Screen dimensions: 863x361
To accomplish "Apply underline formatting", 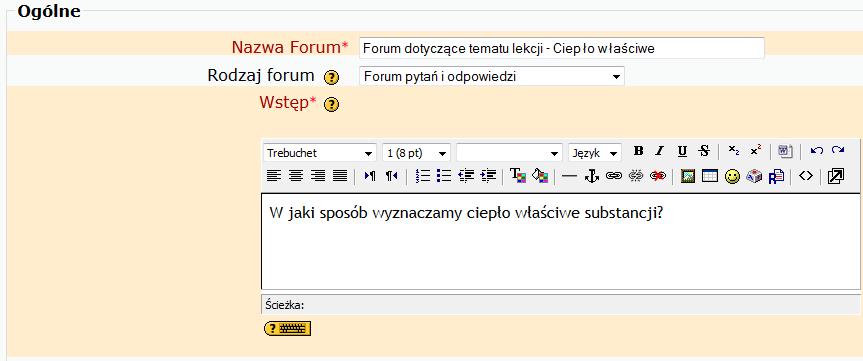I will (682, 151).
